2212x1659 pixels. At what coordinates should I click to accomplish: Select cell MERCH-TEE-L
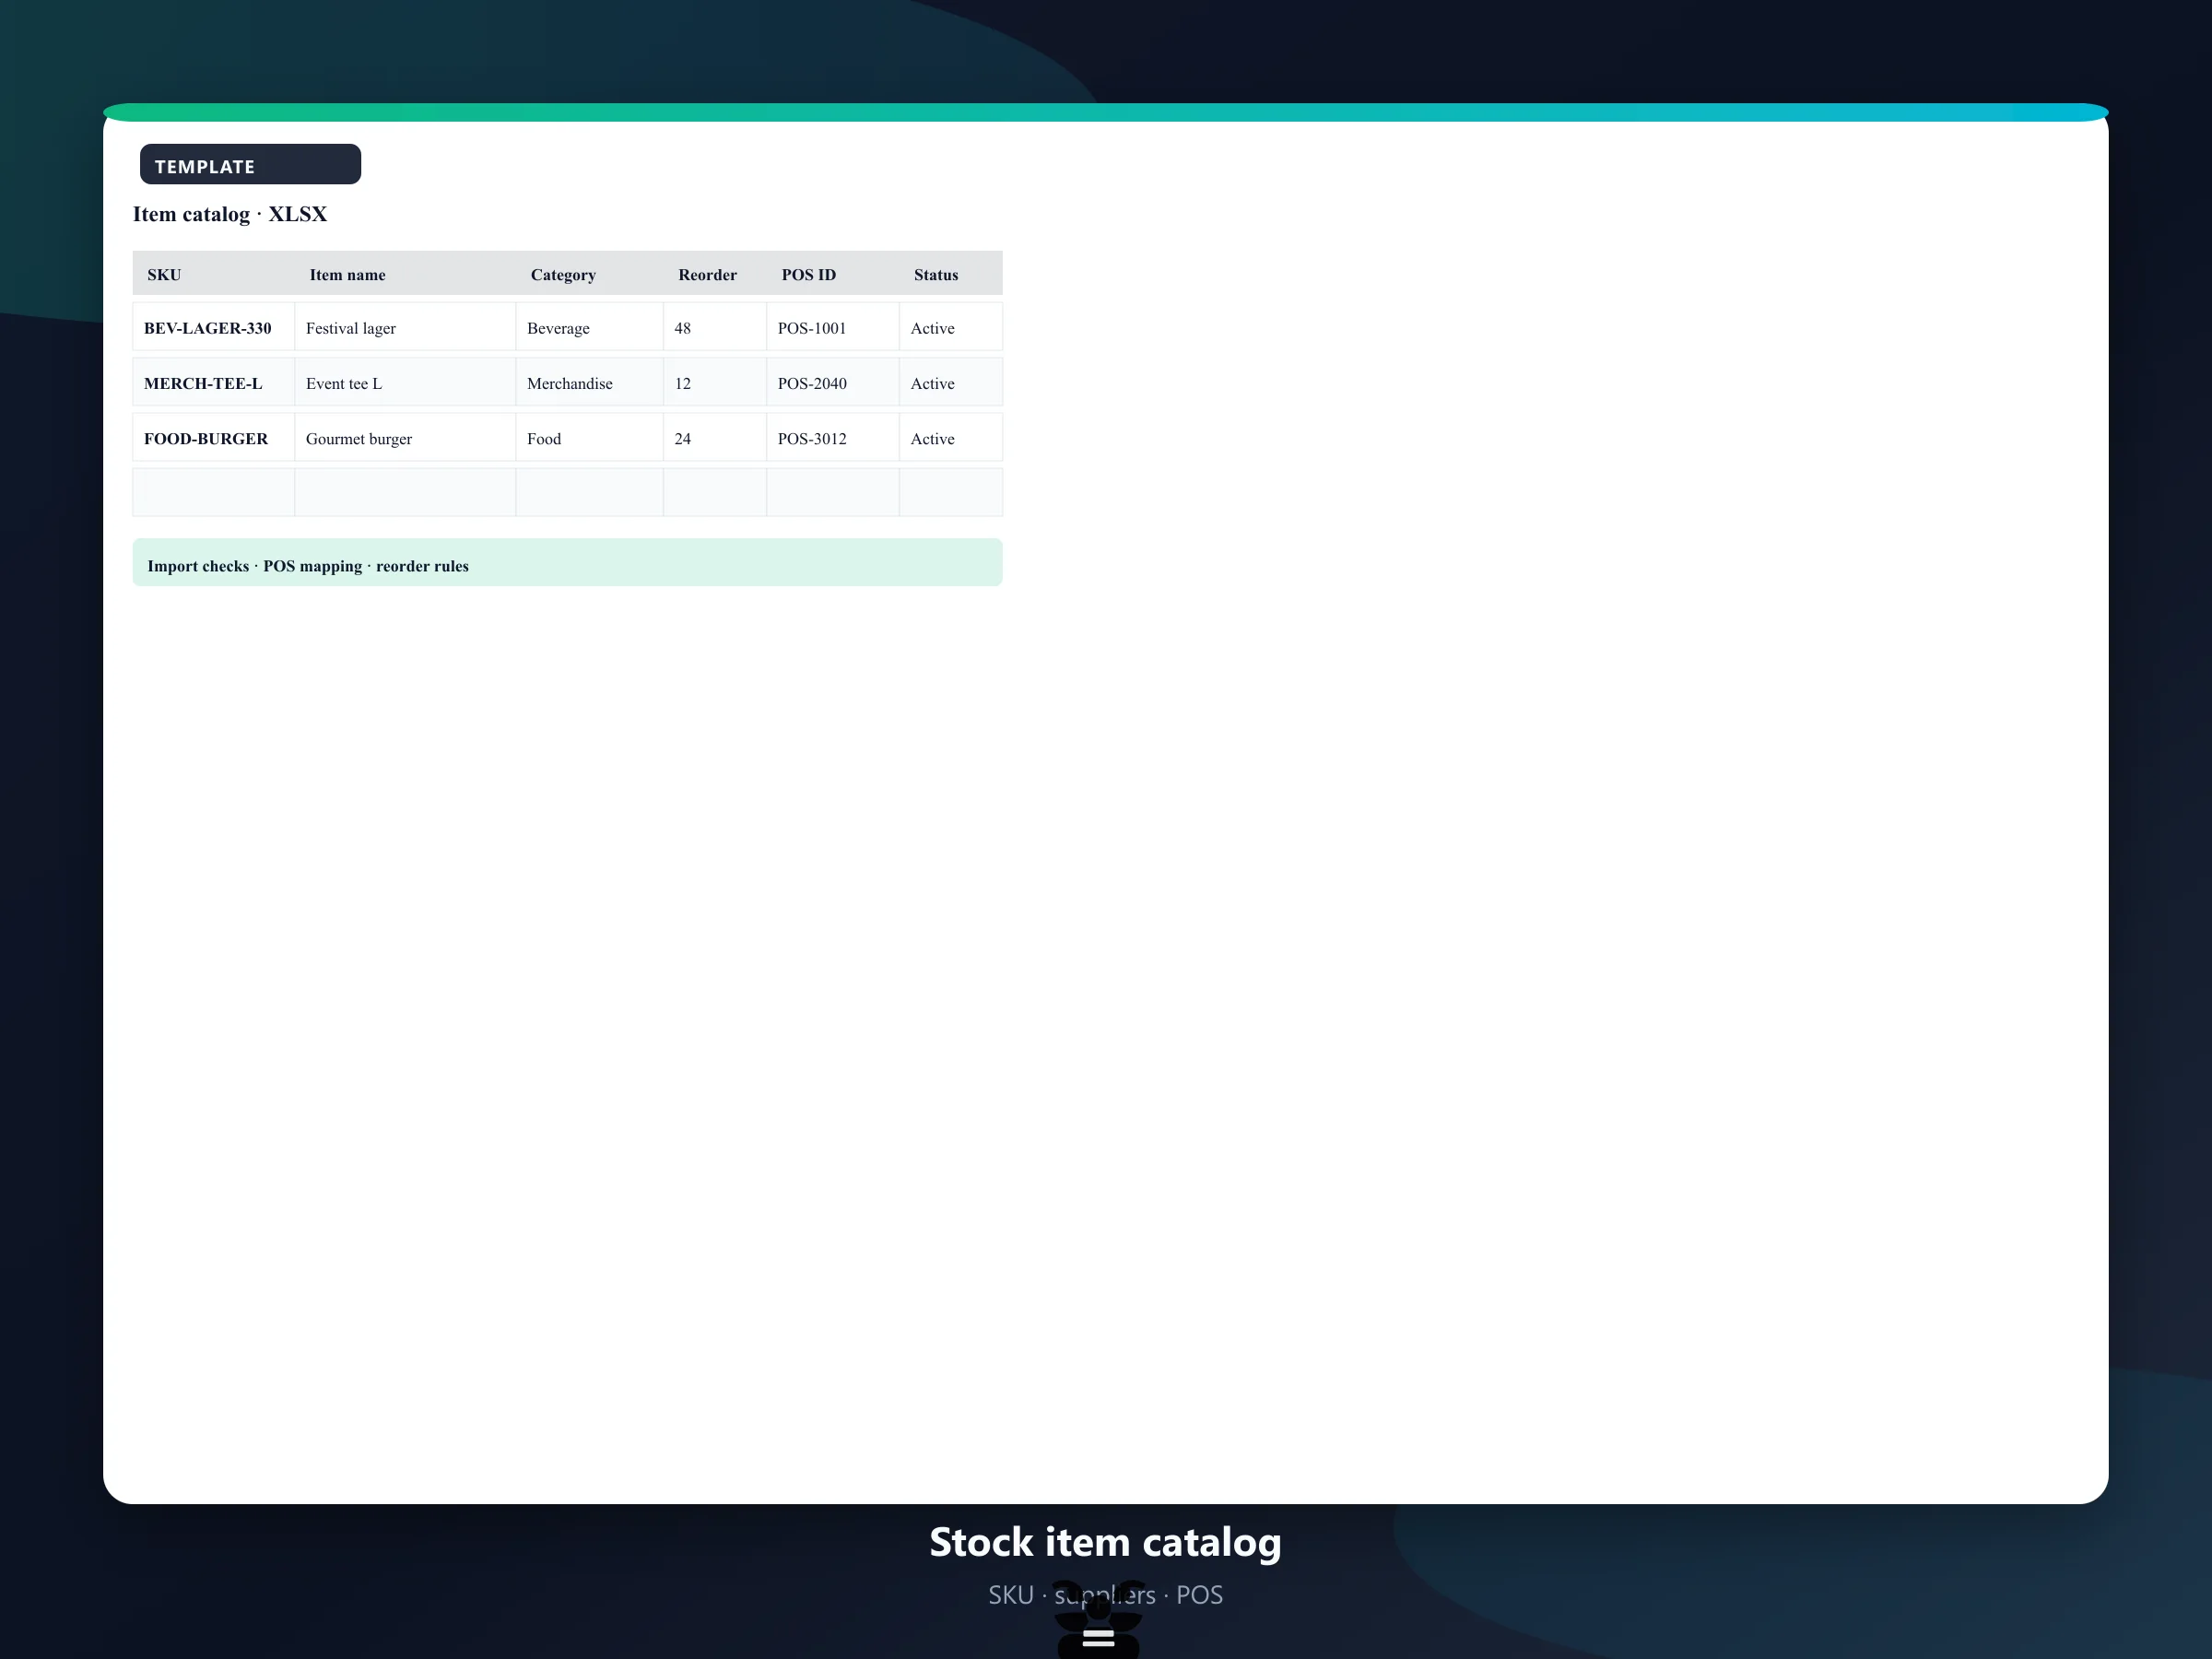[214, 382]
